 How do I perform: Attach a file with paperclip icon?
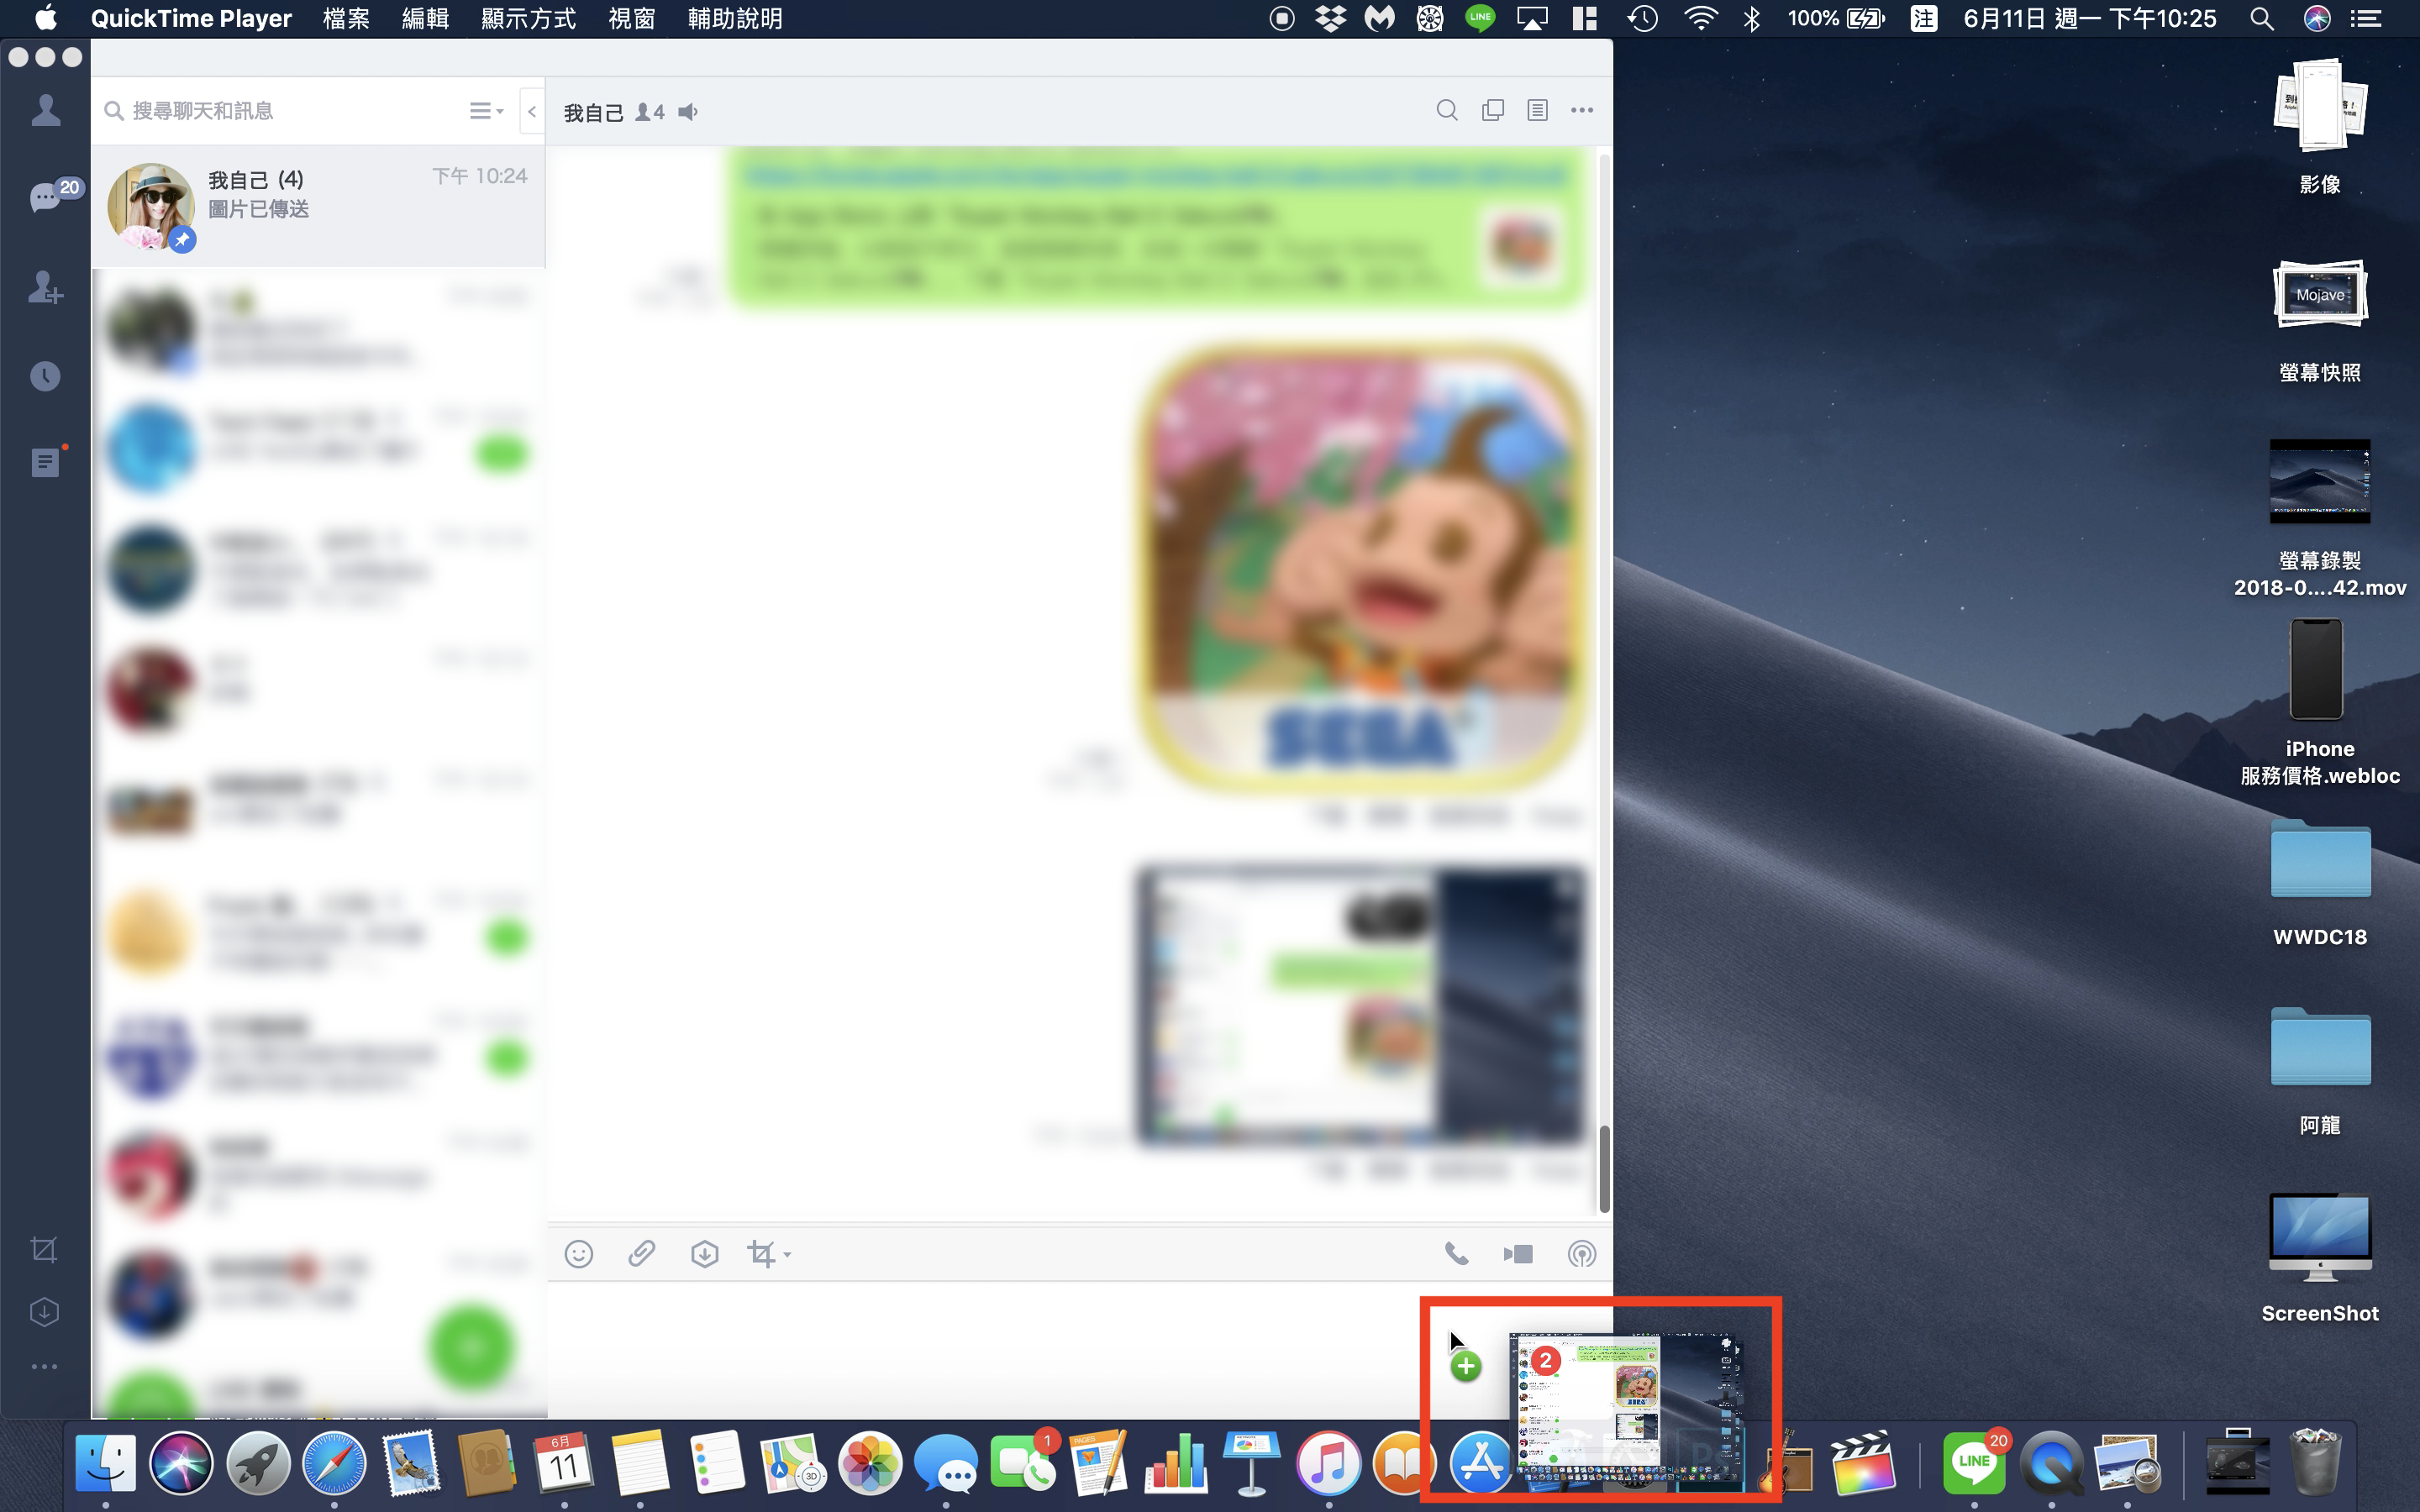641,1254
